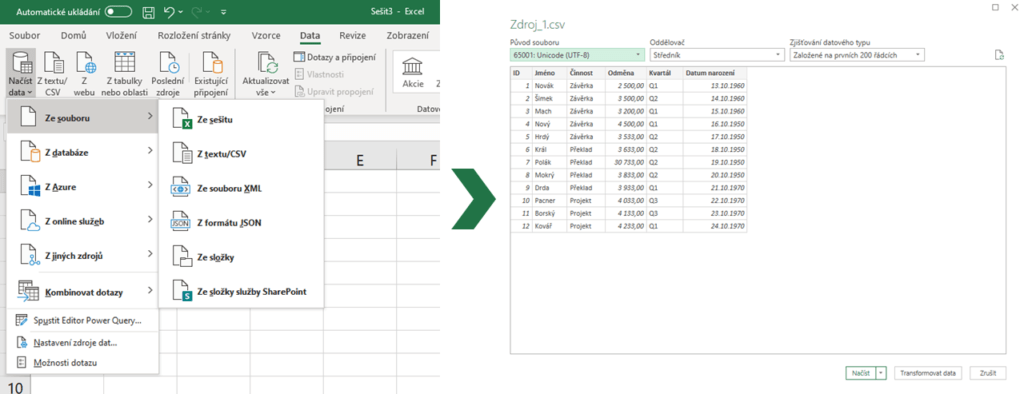Open the Oddělovač Středník dropdown
Screen dimensions: 1024x394
point(716,56)
